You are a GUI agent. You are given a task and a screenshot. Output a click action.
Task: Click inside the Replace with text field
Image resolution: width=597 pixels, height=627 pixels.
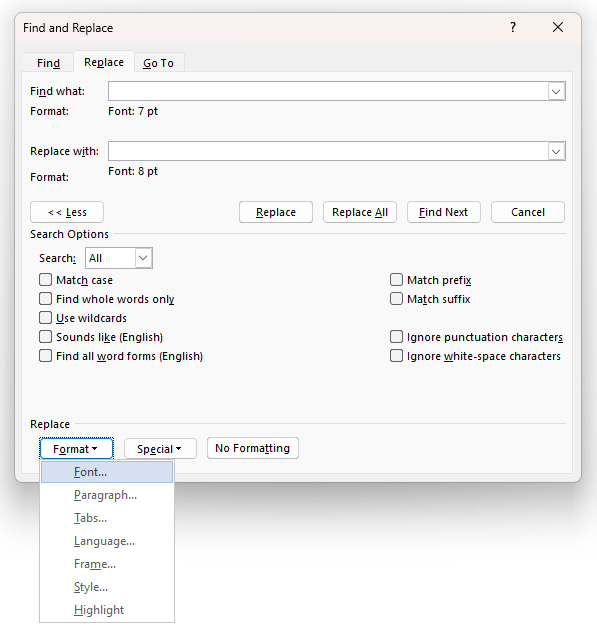328,151
